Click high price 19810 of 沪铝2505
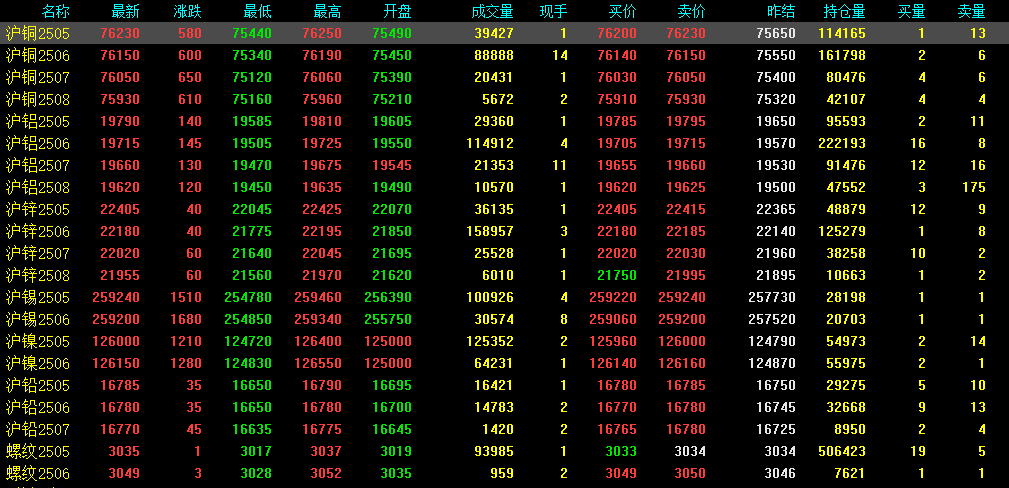This screenshot has width=1009, height=488. [322, 121]
